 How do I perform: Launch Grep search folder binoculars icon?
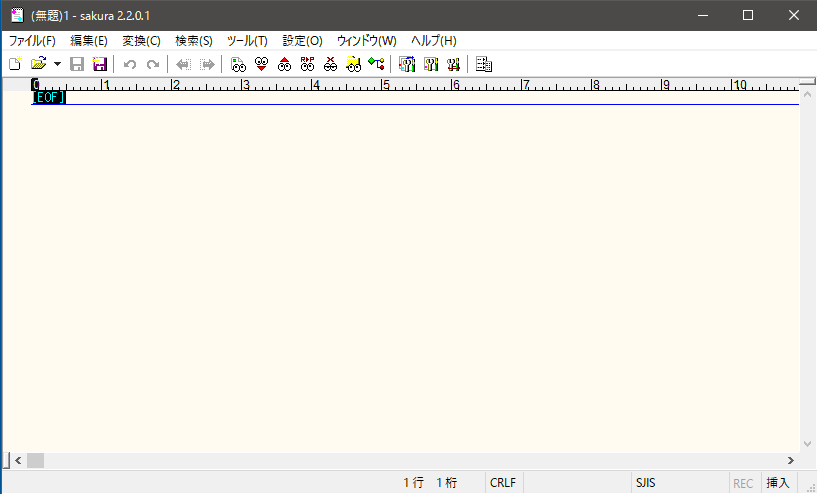click(x=353, y=64)
